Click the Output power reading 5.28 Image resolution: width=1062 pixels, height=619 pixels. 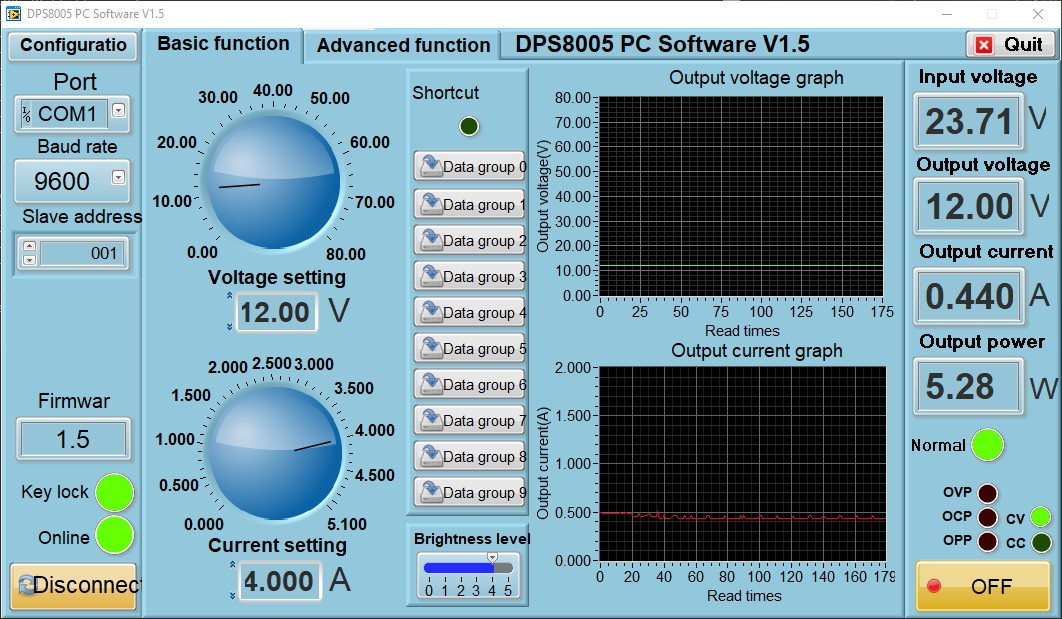(968, 386)
